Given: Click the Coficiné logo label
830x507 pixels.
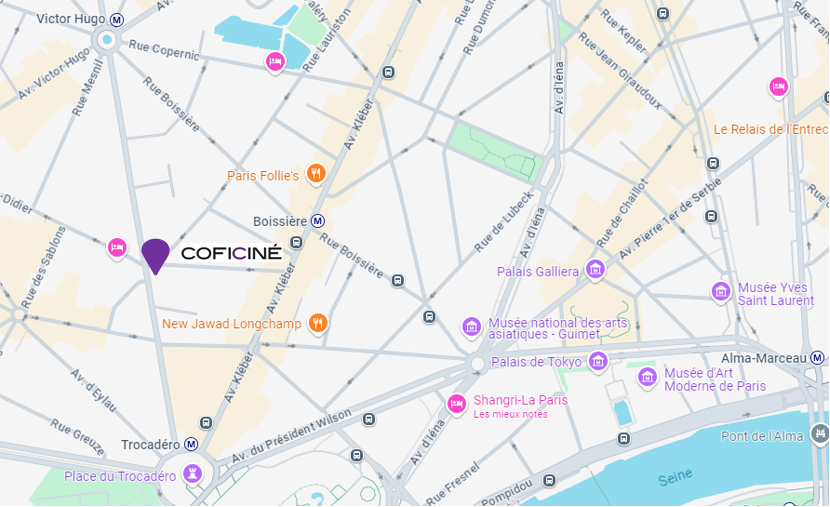Looking at the screenshot, I should pos(231,253).
